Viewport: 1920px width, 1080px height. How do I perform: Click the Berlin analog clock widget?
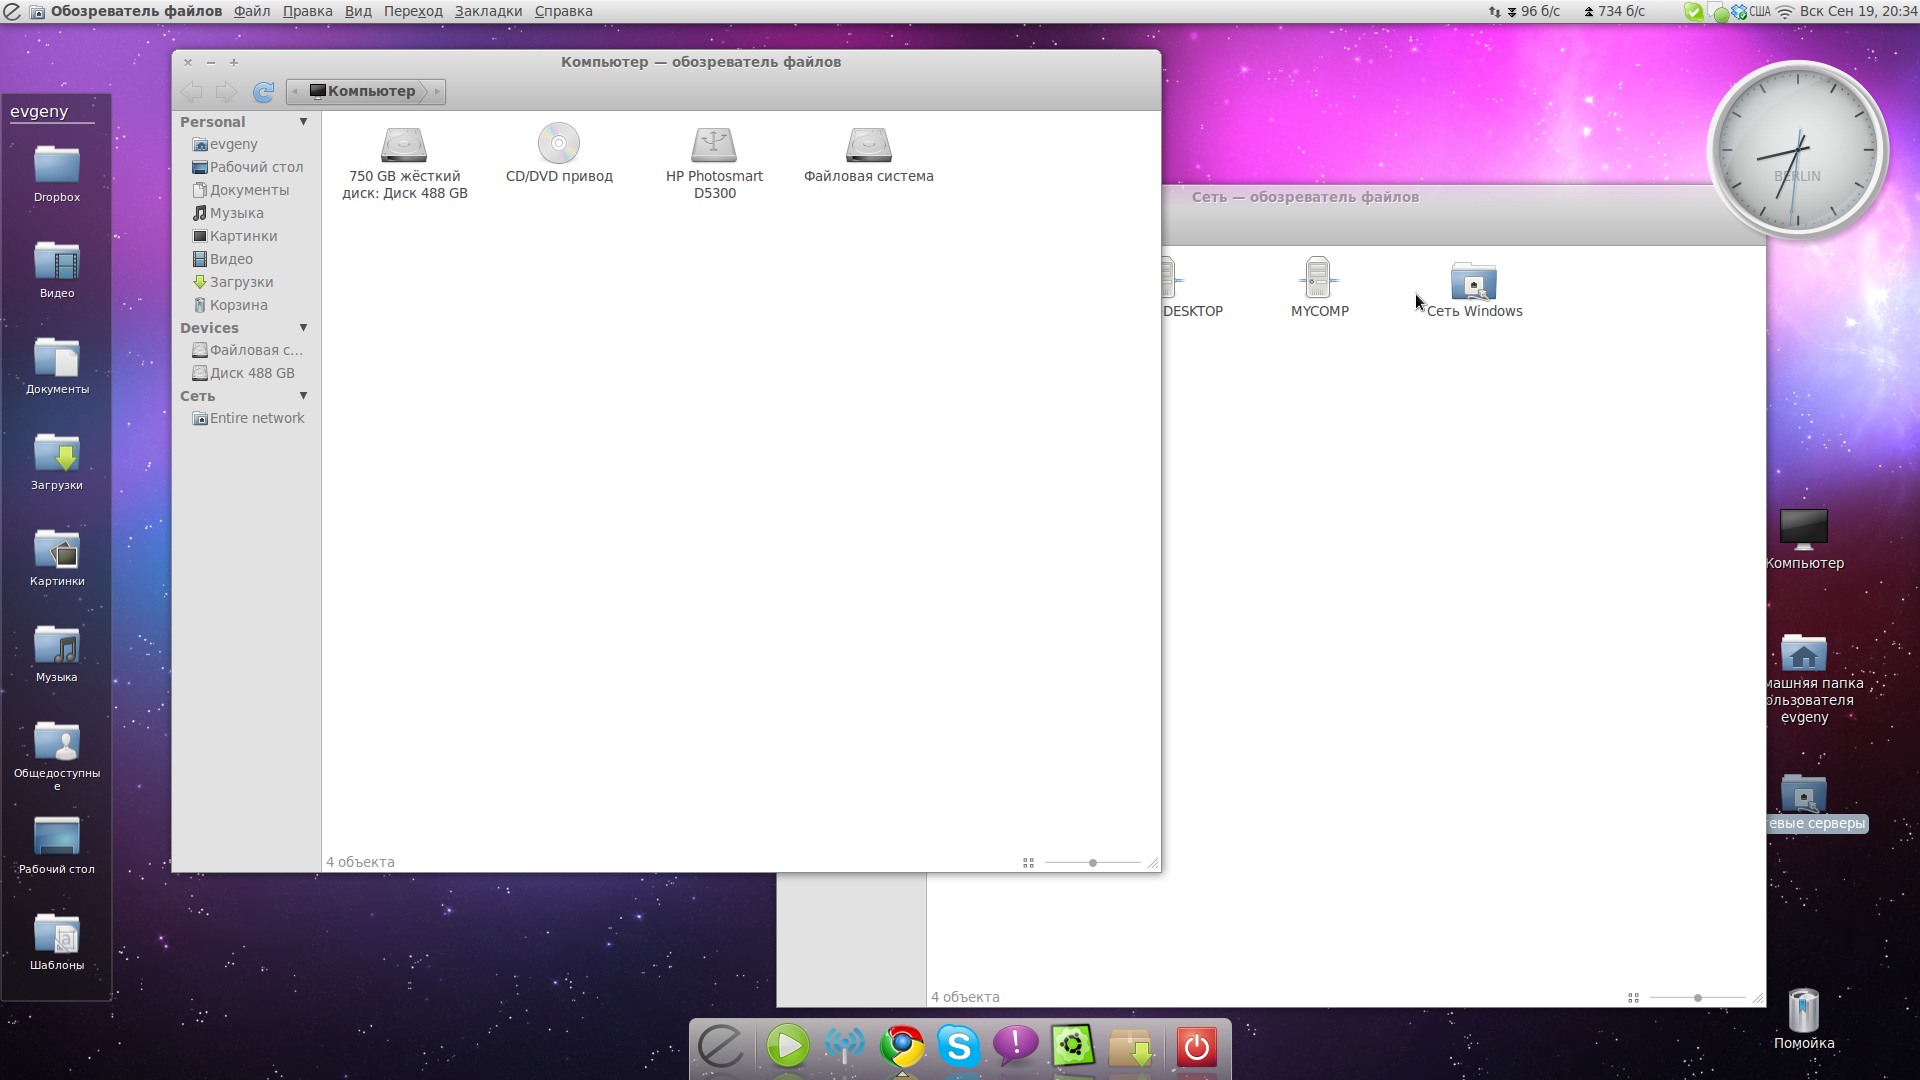pyautogui.click(x=1797, y=150)
